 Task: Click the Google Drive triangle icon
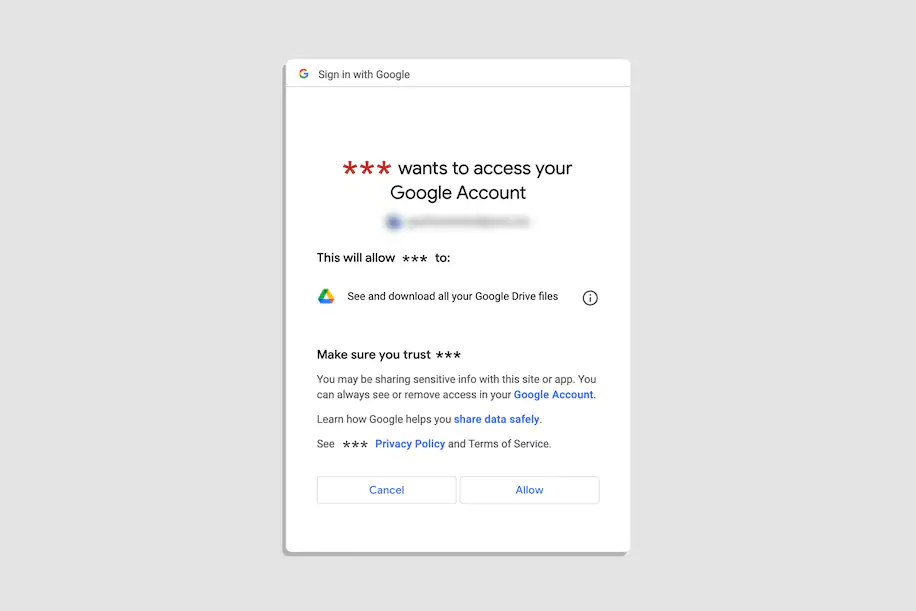click(326, 296)
